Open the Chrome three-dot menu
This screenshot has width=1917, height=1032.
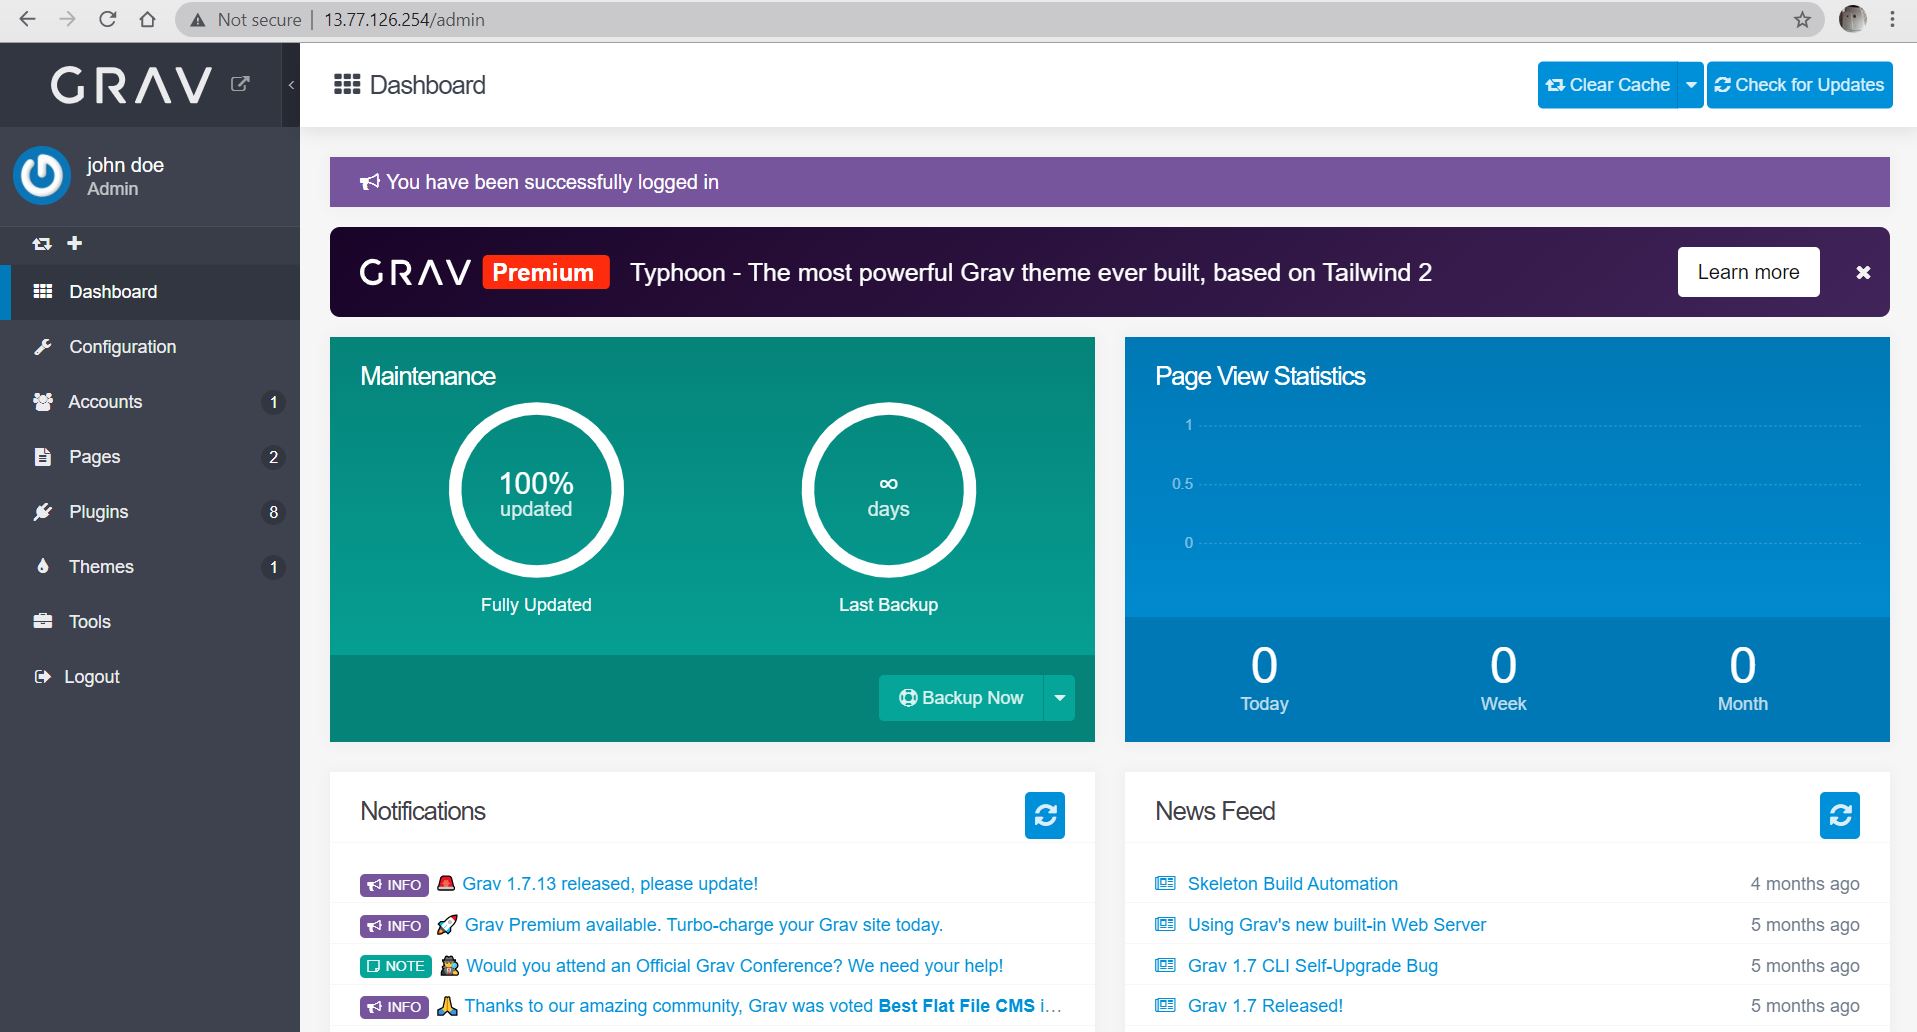1892,19
